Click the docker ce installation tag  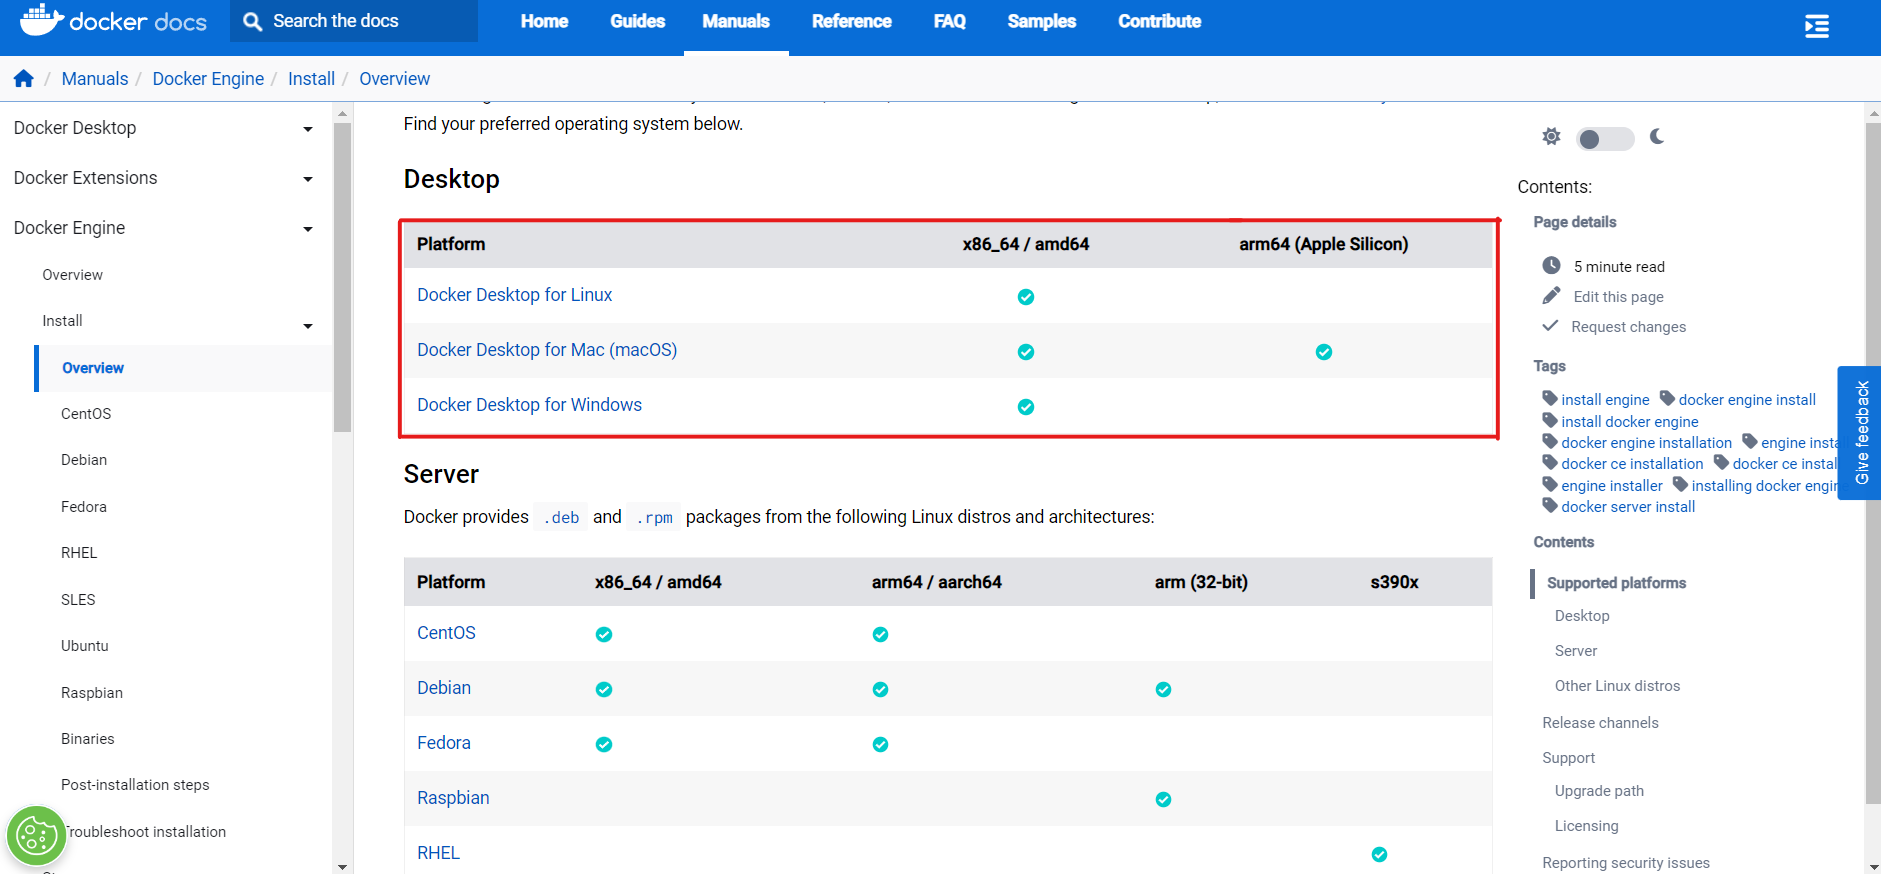click(x=1632, y=464)
